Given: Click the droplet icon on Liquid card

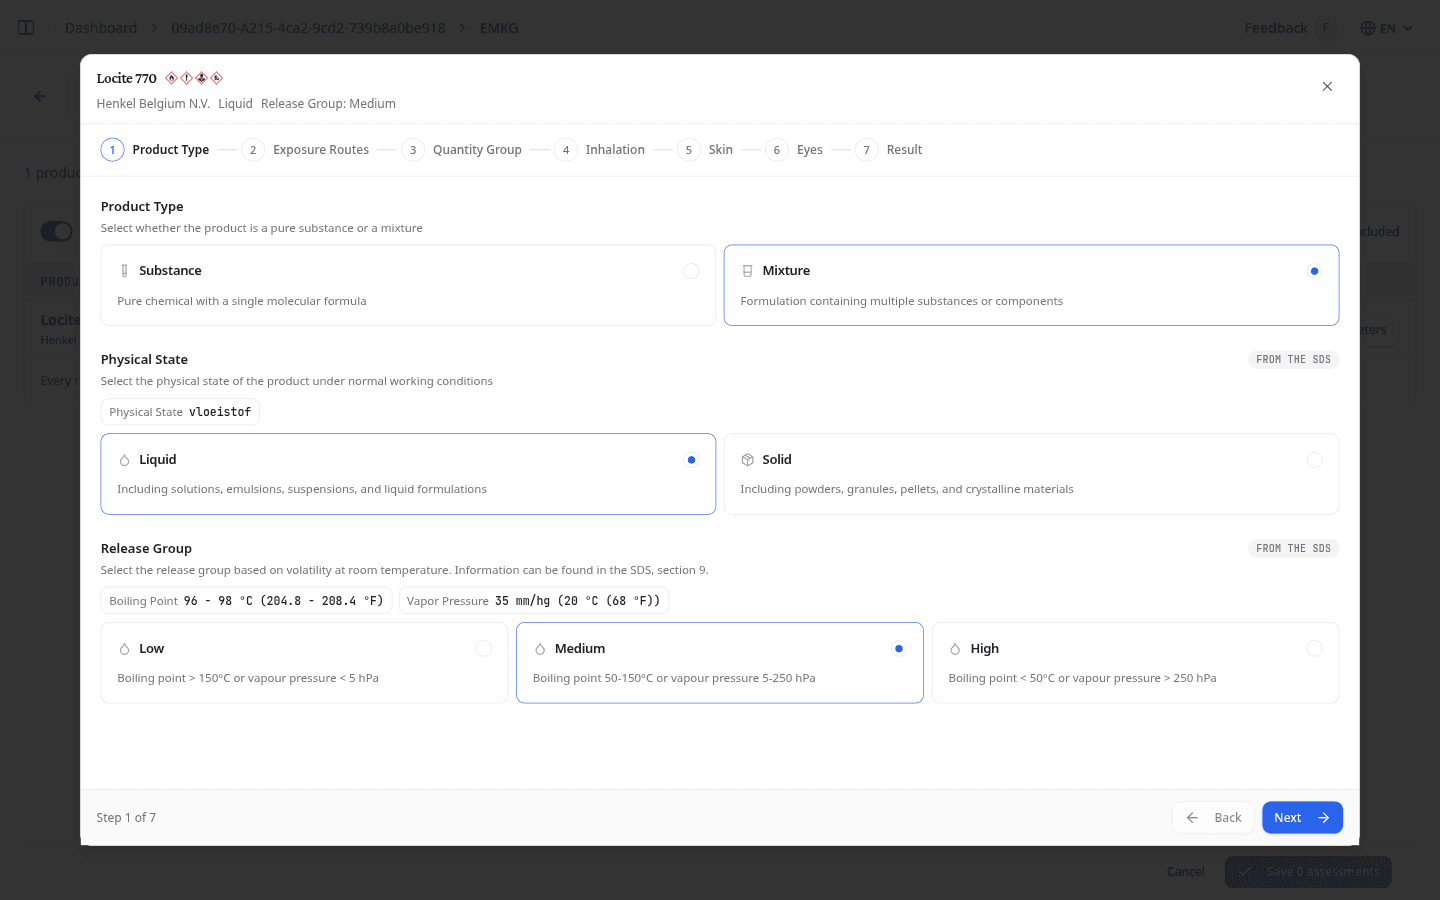Looking at the screenshot, I should 124,460.
